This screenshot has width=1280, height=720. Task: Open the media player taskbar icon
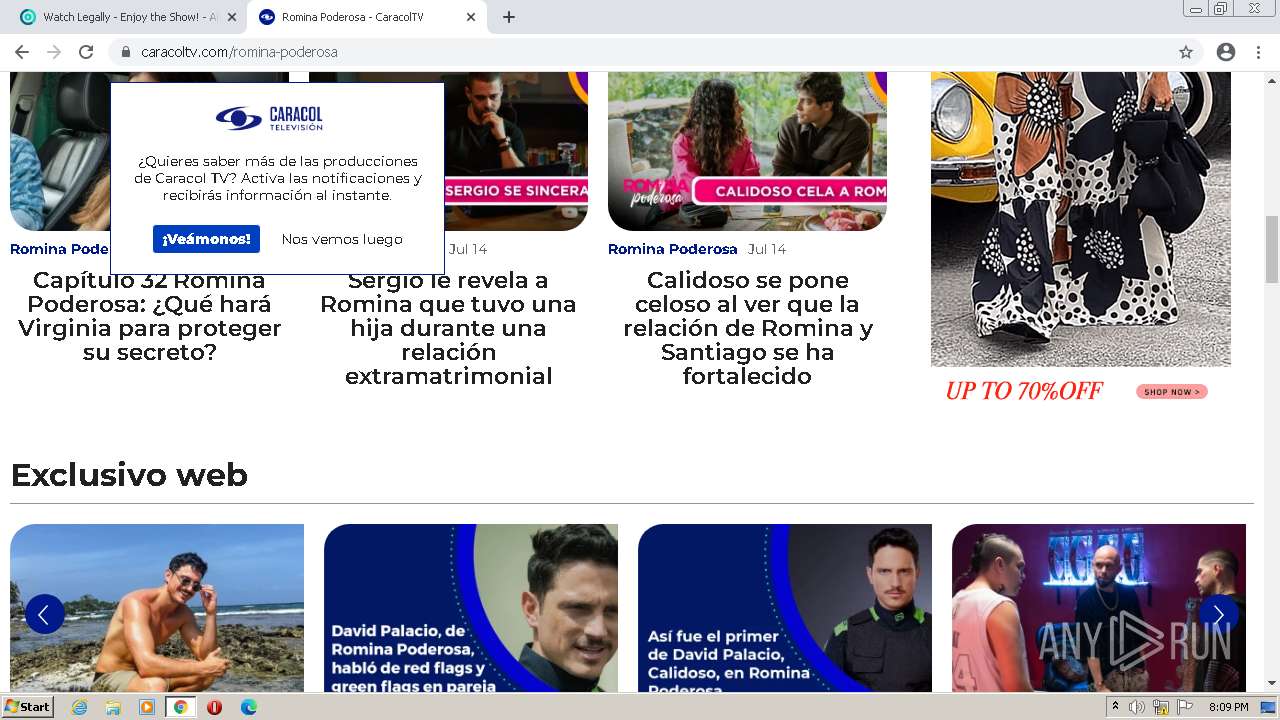pos(147,707)
